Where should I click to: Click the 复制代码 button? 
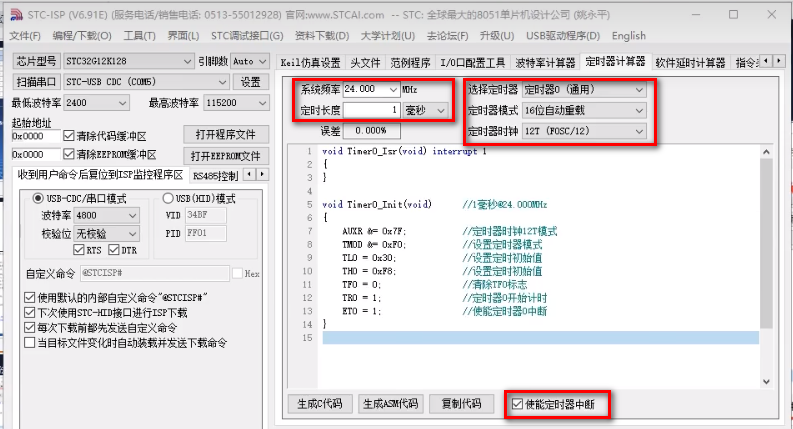point(461,404)
